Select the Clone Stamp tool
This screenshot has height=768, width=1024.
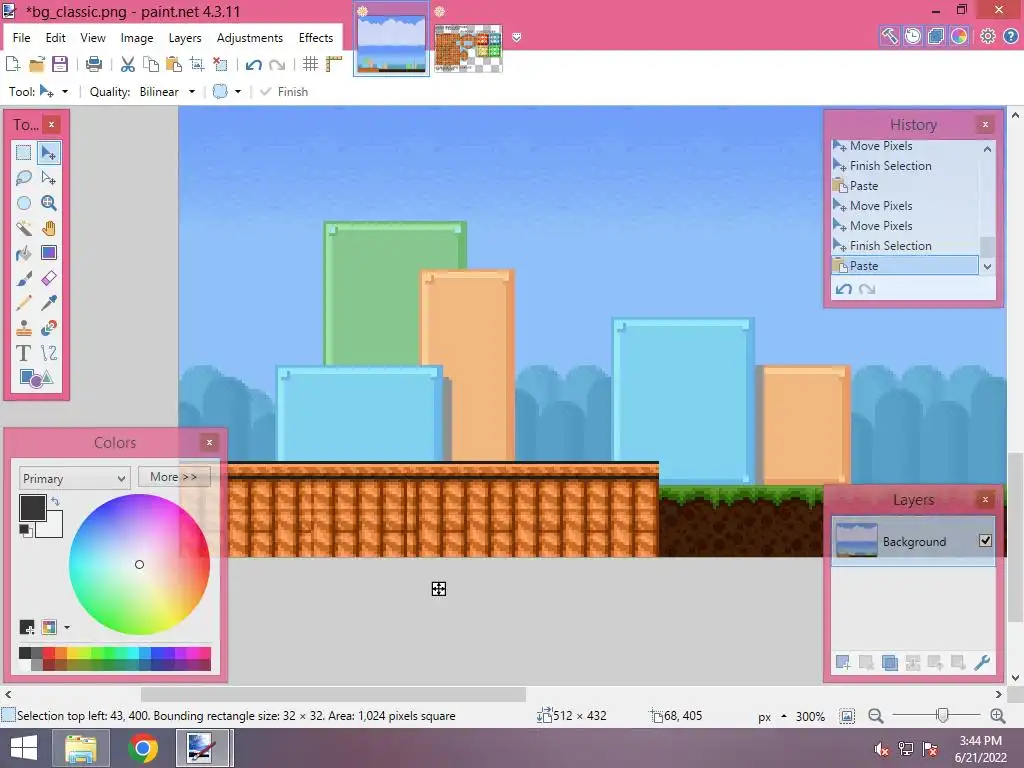[x=24, y=328]
